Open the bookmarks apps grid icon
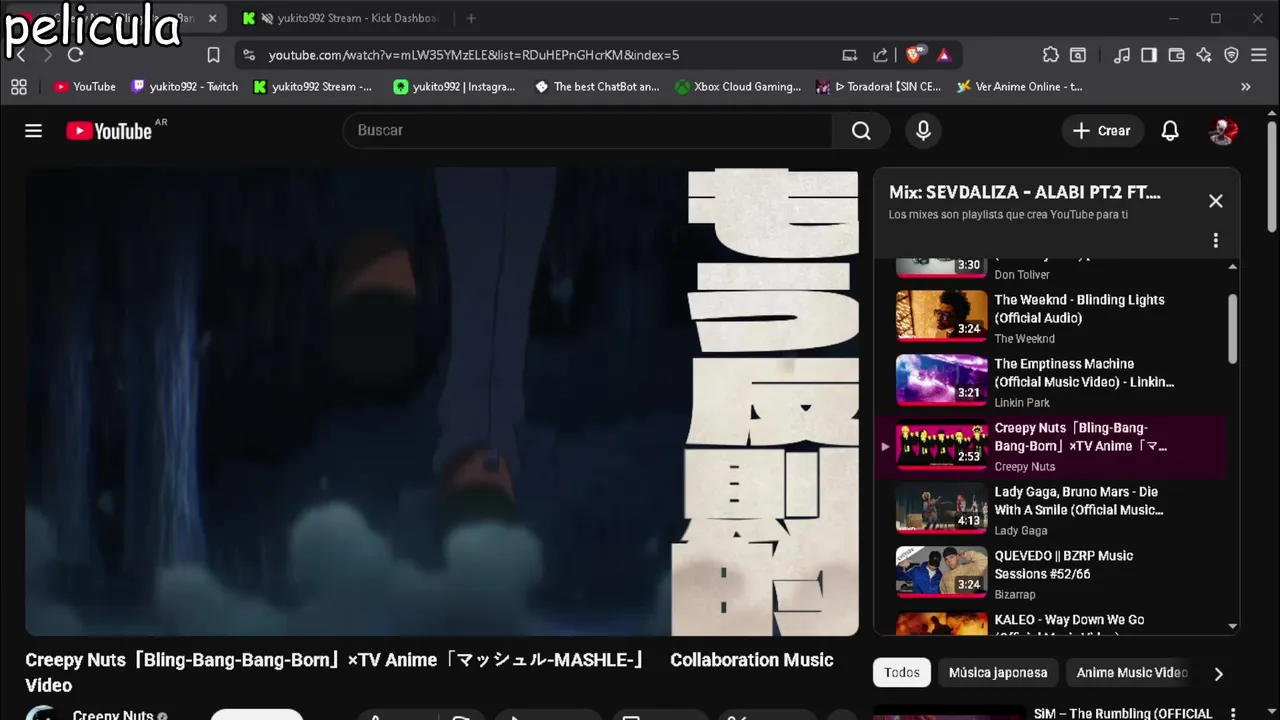The height and width of the screenshot is (720, 1280). coord(19,87)
